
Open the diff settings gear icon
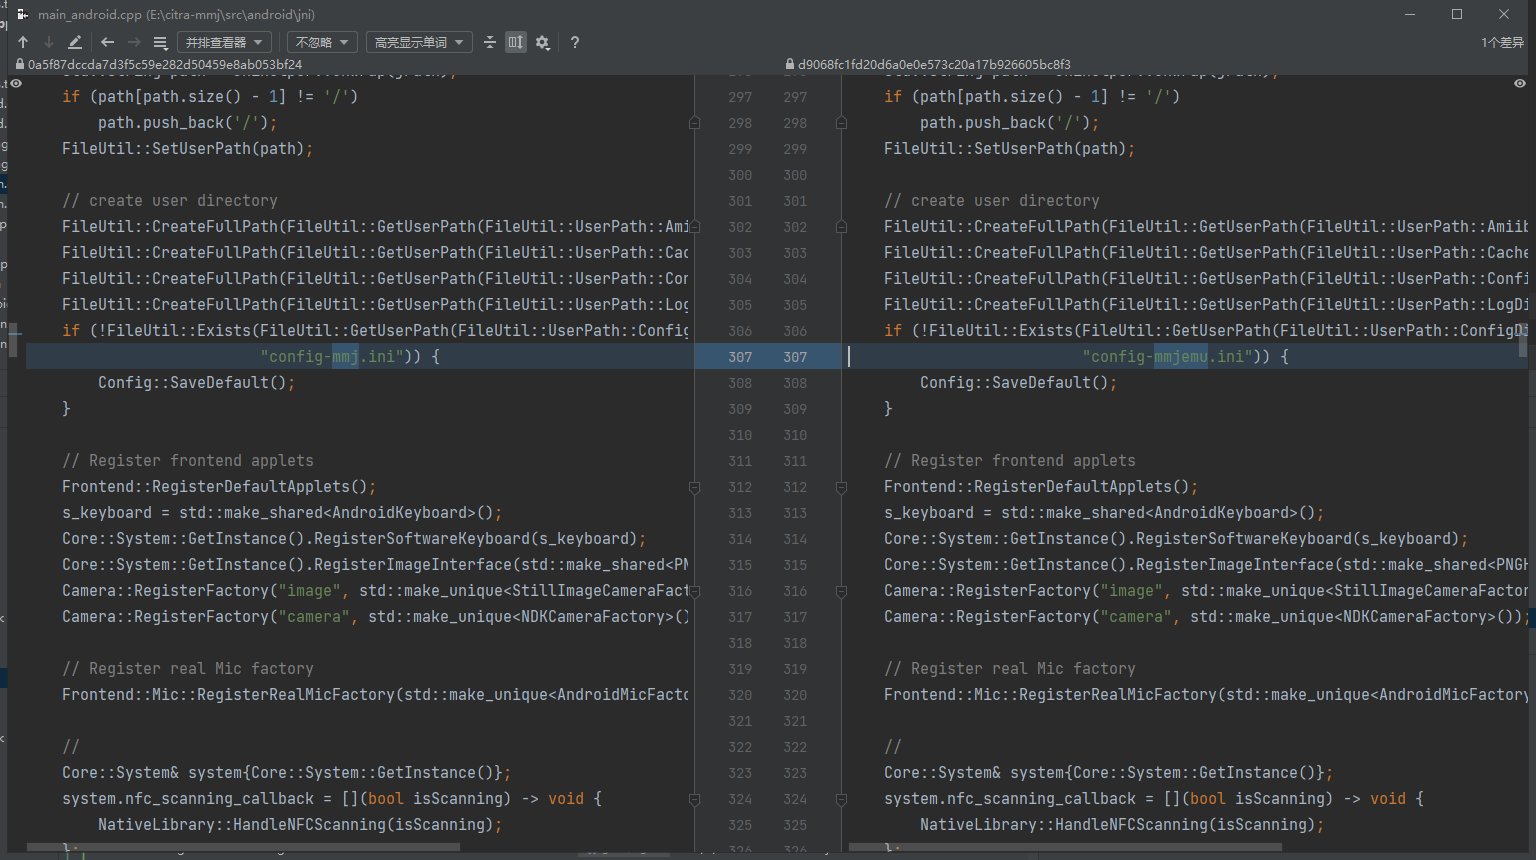(x=542, y=42)
